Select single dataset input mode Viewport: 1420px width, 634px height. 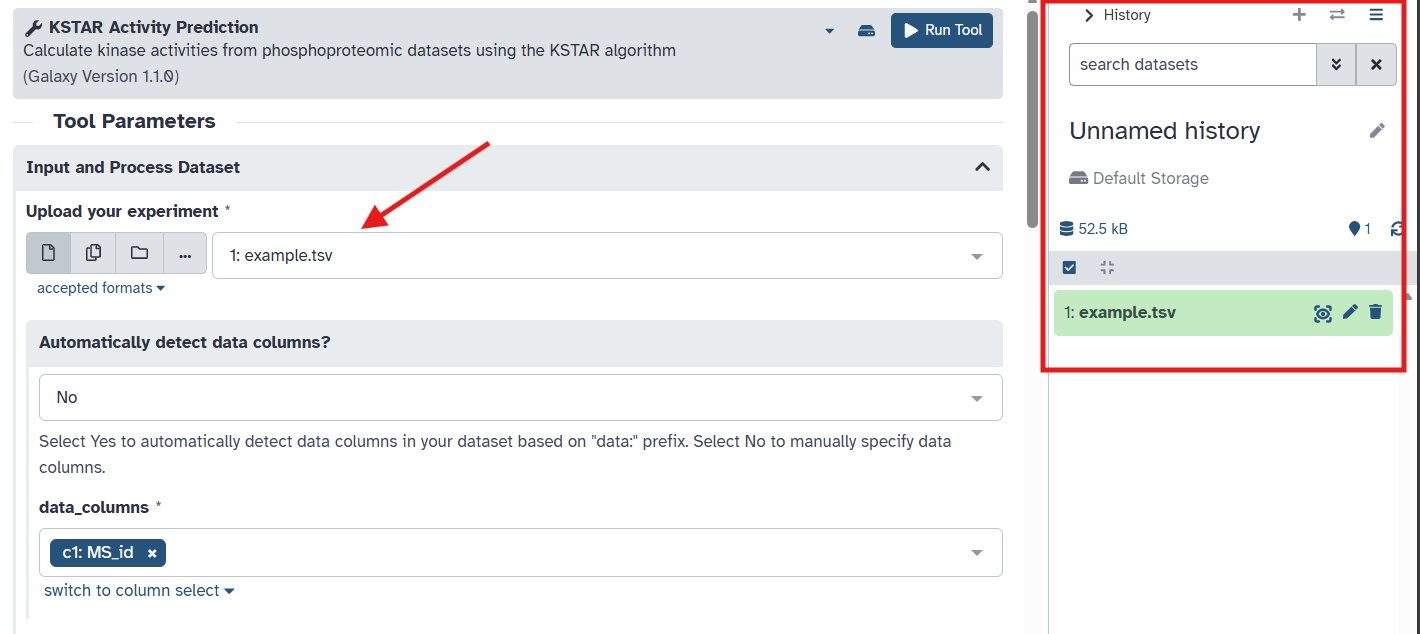click(48, 254)
